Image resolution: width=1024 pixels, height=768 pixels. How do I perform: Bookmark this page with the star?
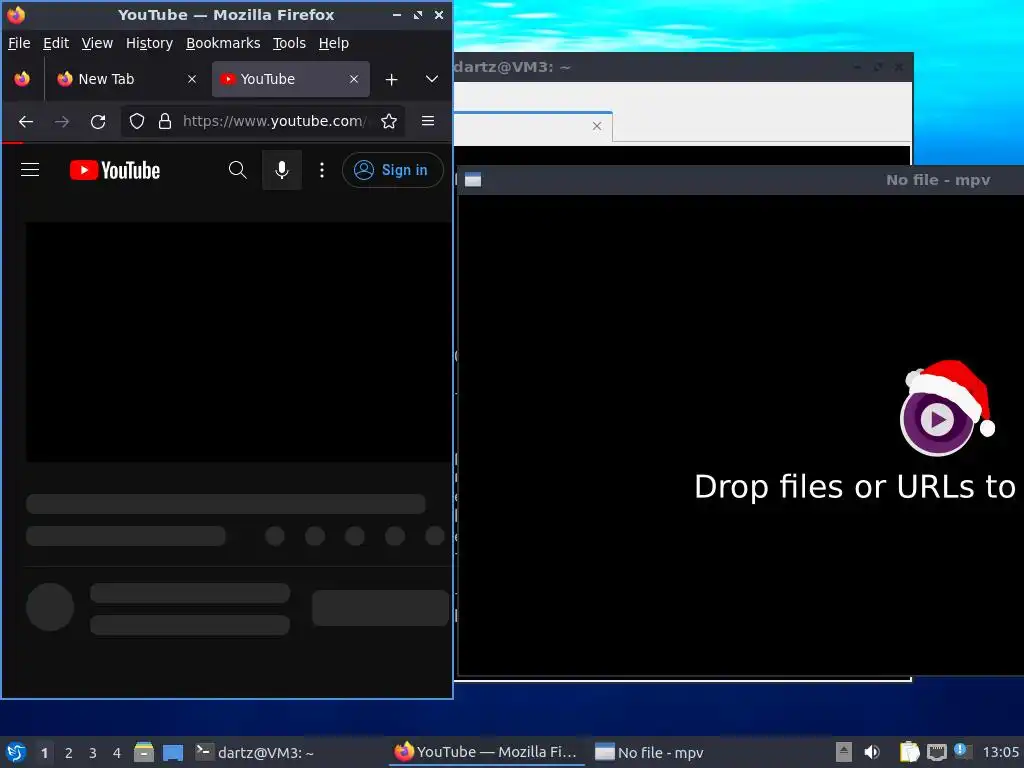pyautogui.click(x=389, y=121)
